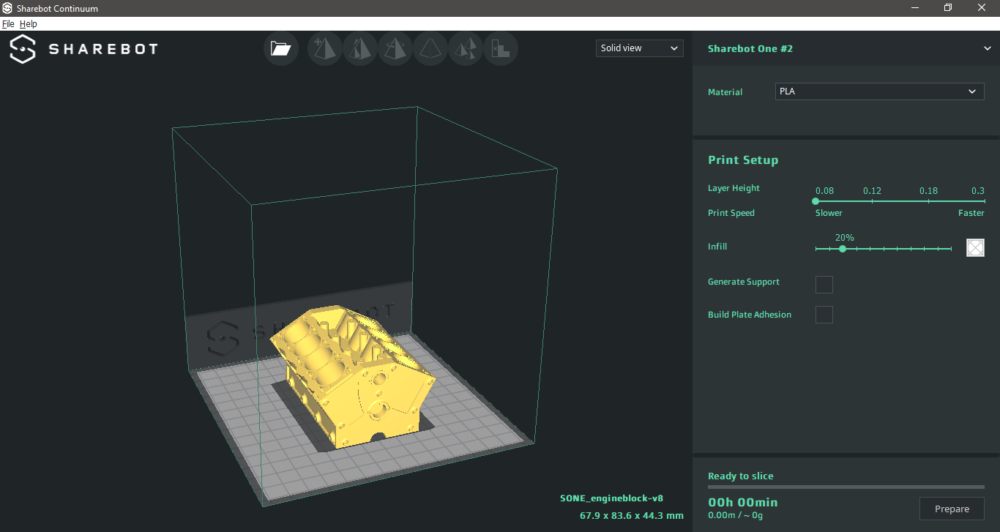Enable the Build Plate Adhesion checkbox
This screenshot has height=532, width=1000.
824,315
